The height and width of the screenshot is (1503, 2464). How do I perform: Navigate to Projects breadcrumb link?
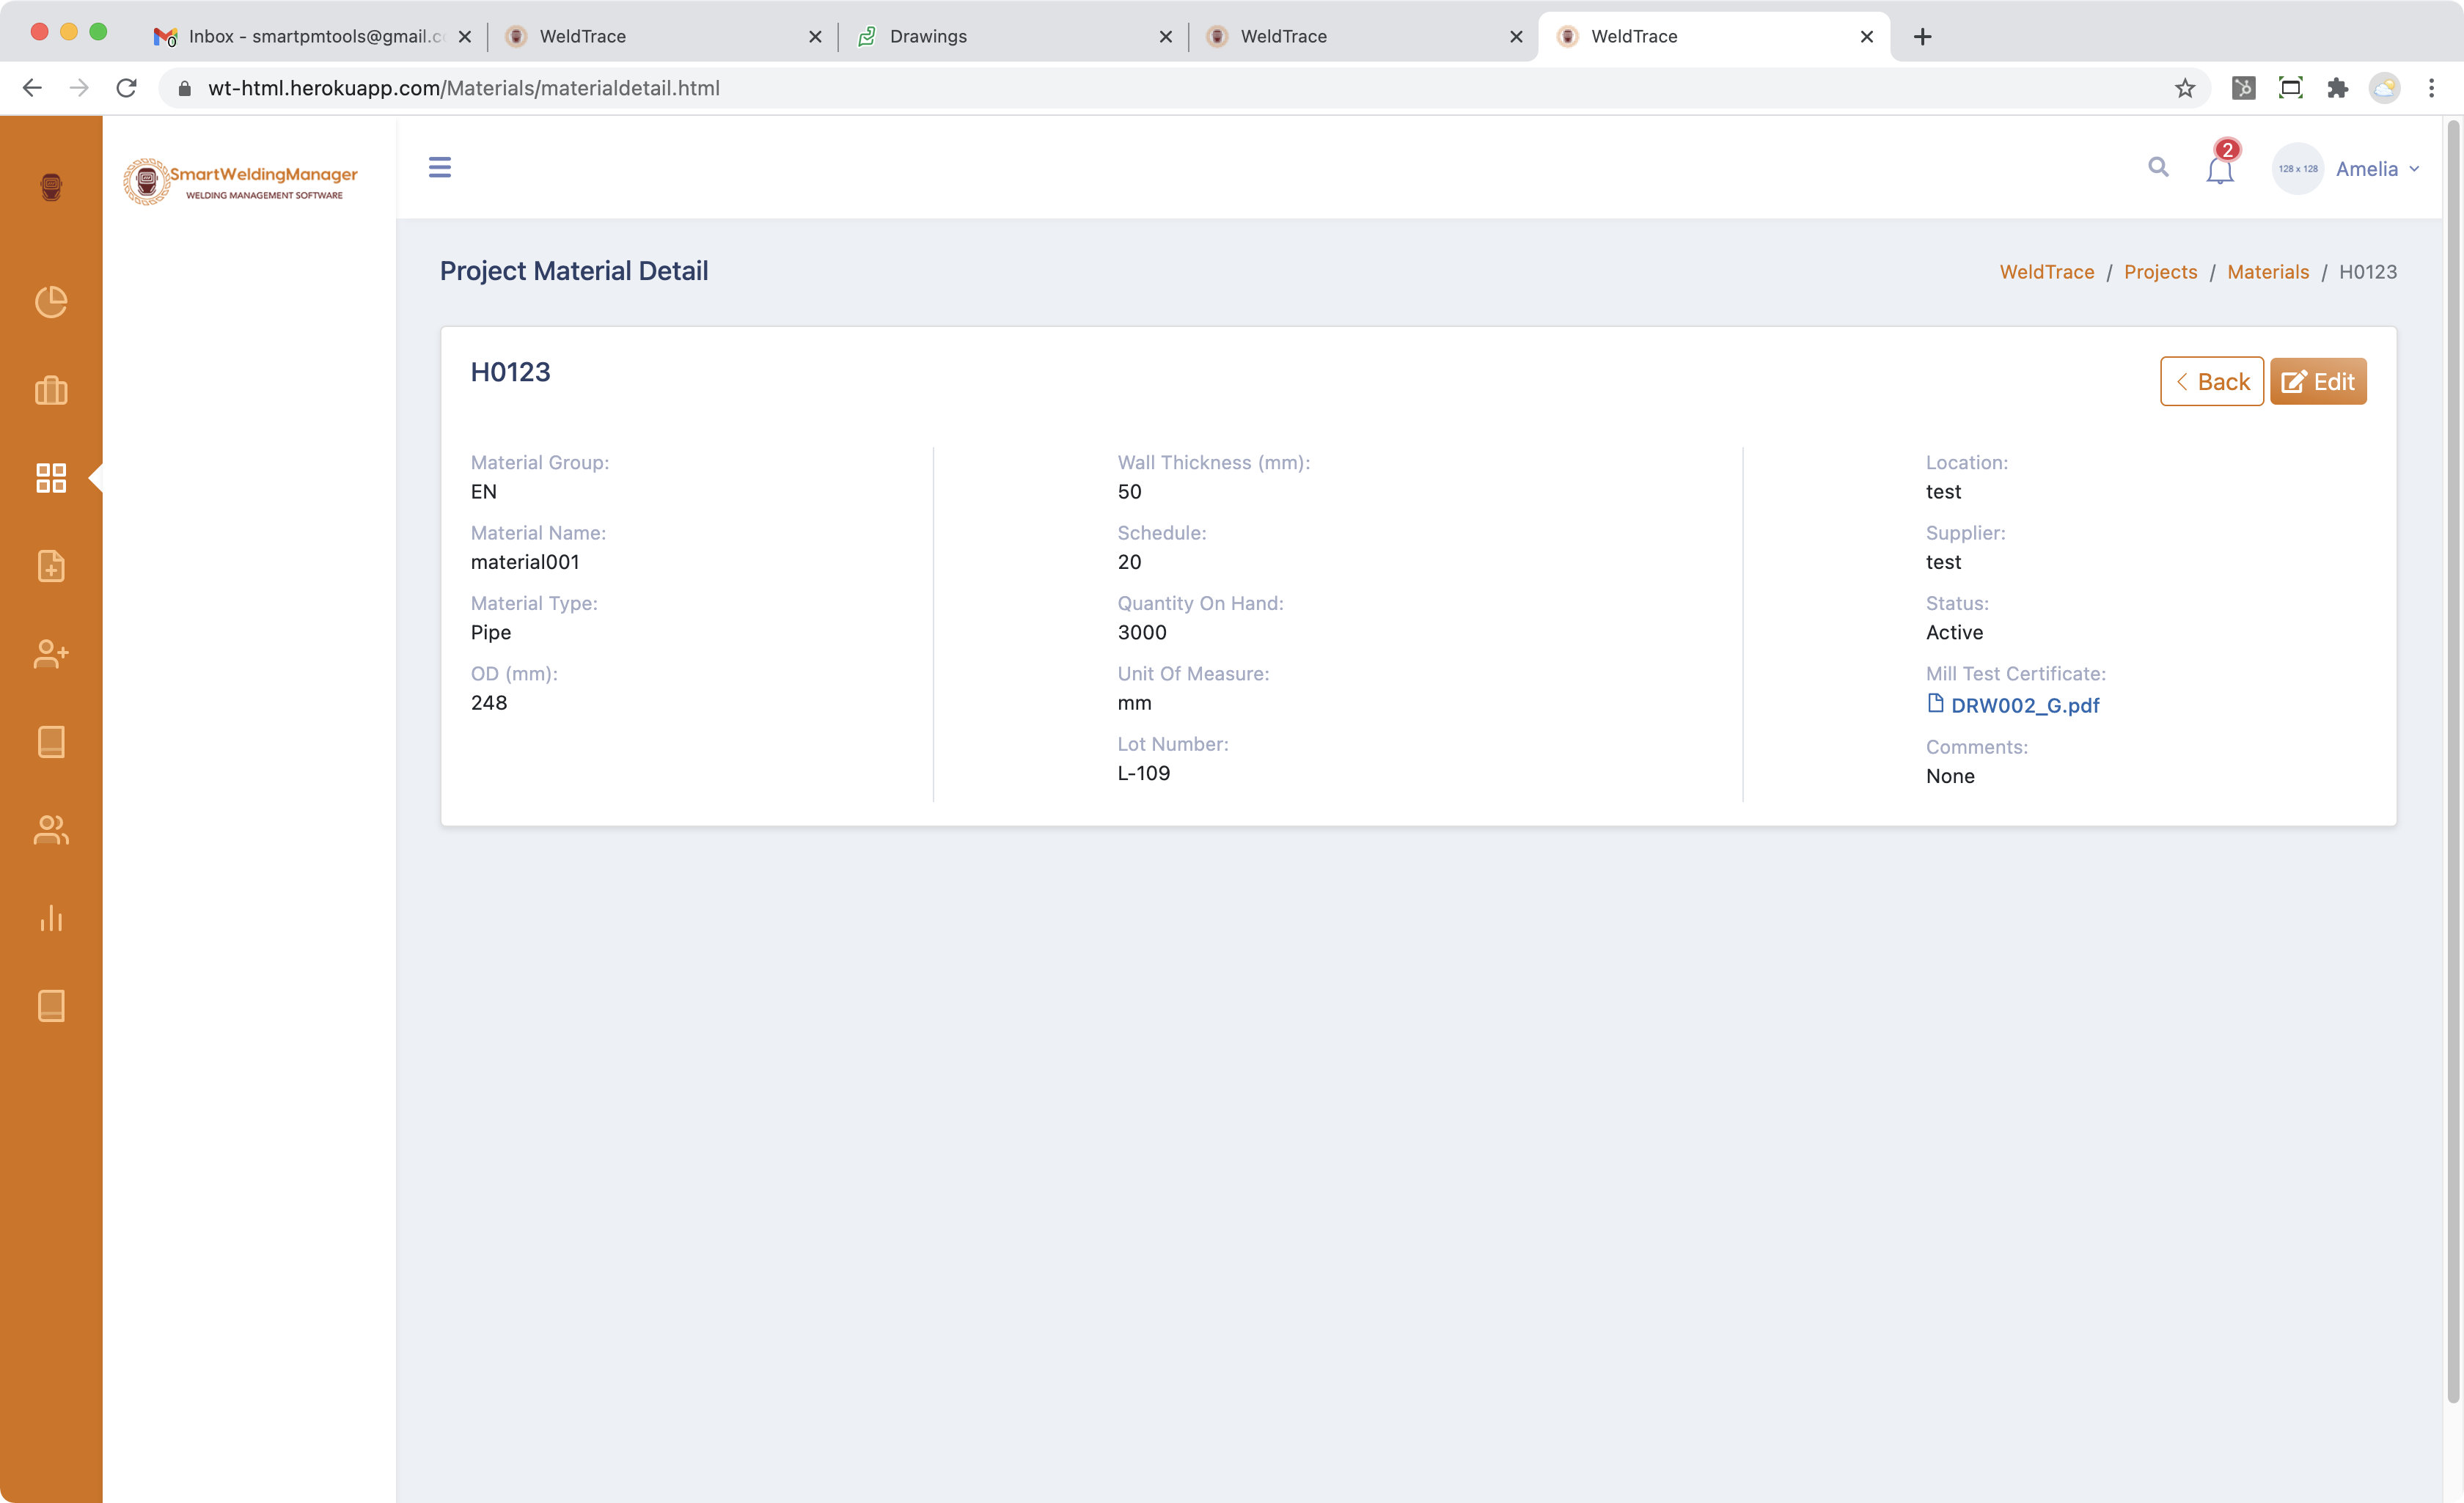point(2160,272)
